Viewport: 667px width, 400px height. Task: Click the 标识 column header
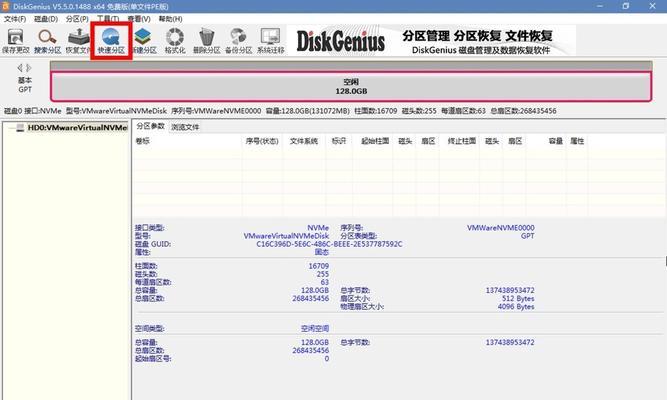pyautogui.click(x=339, y=141)
